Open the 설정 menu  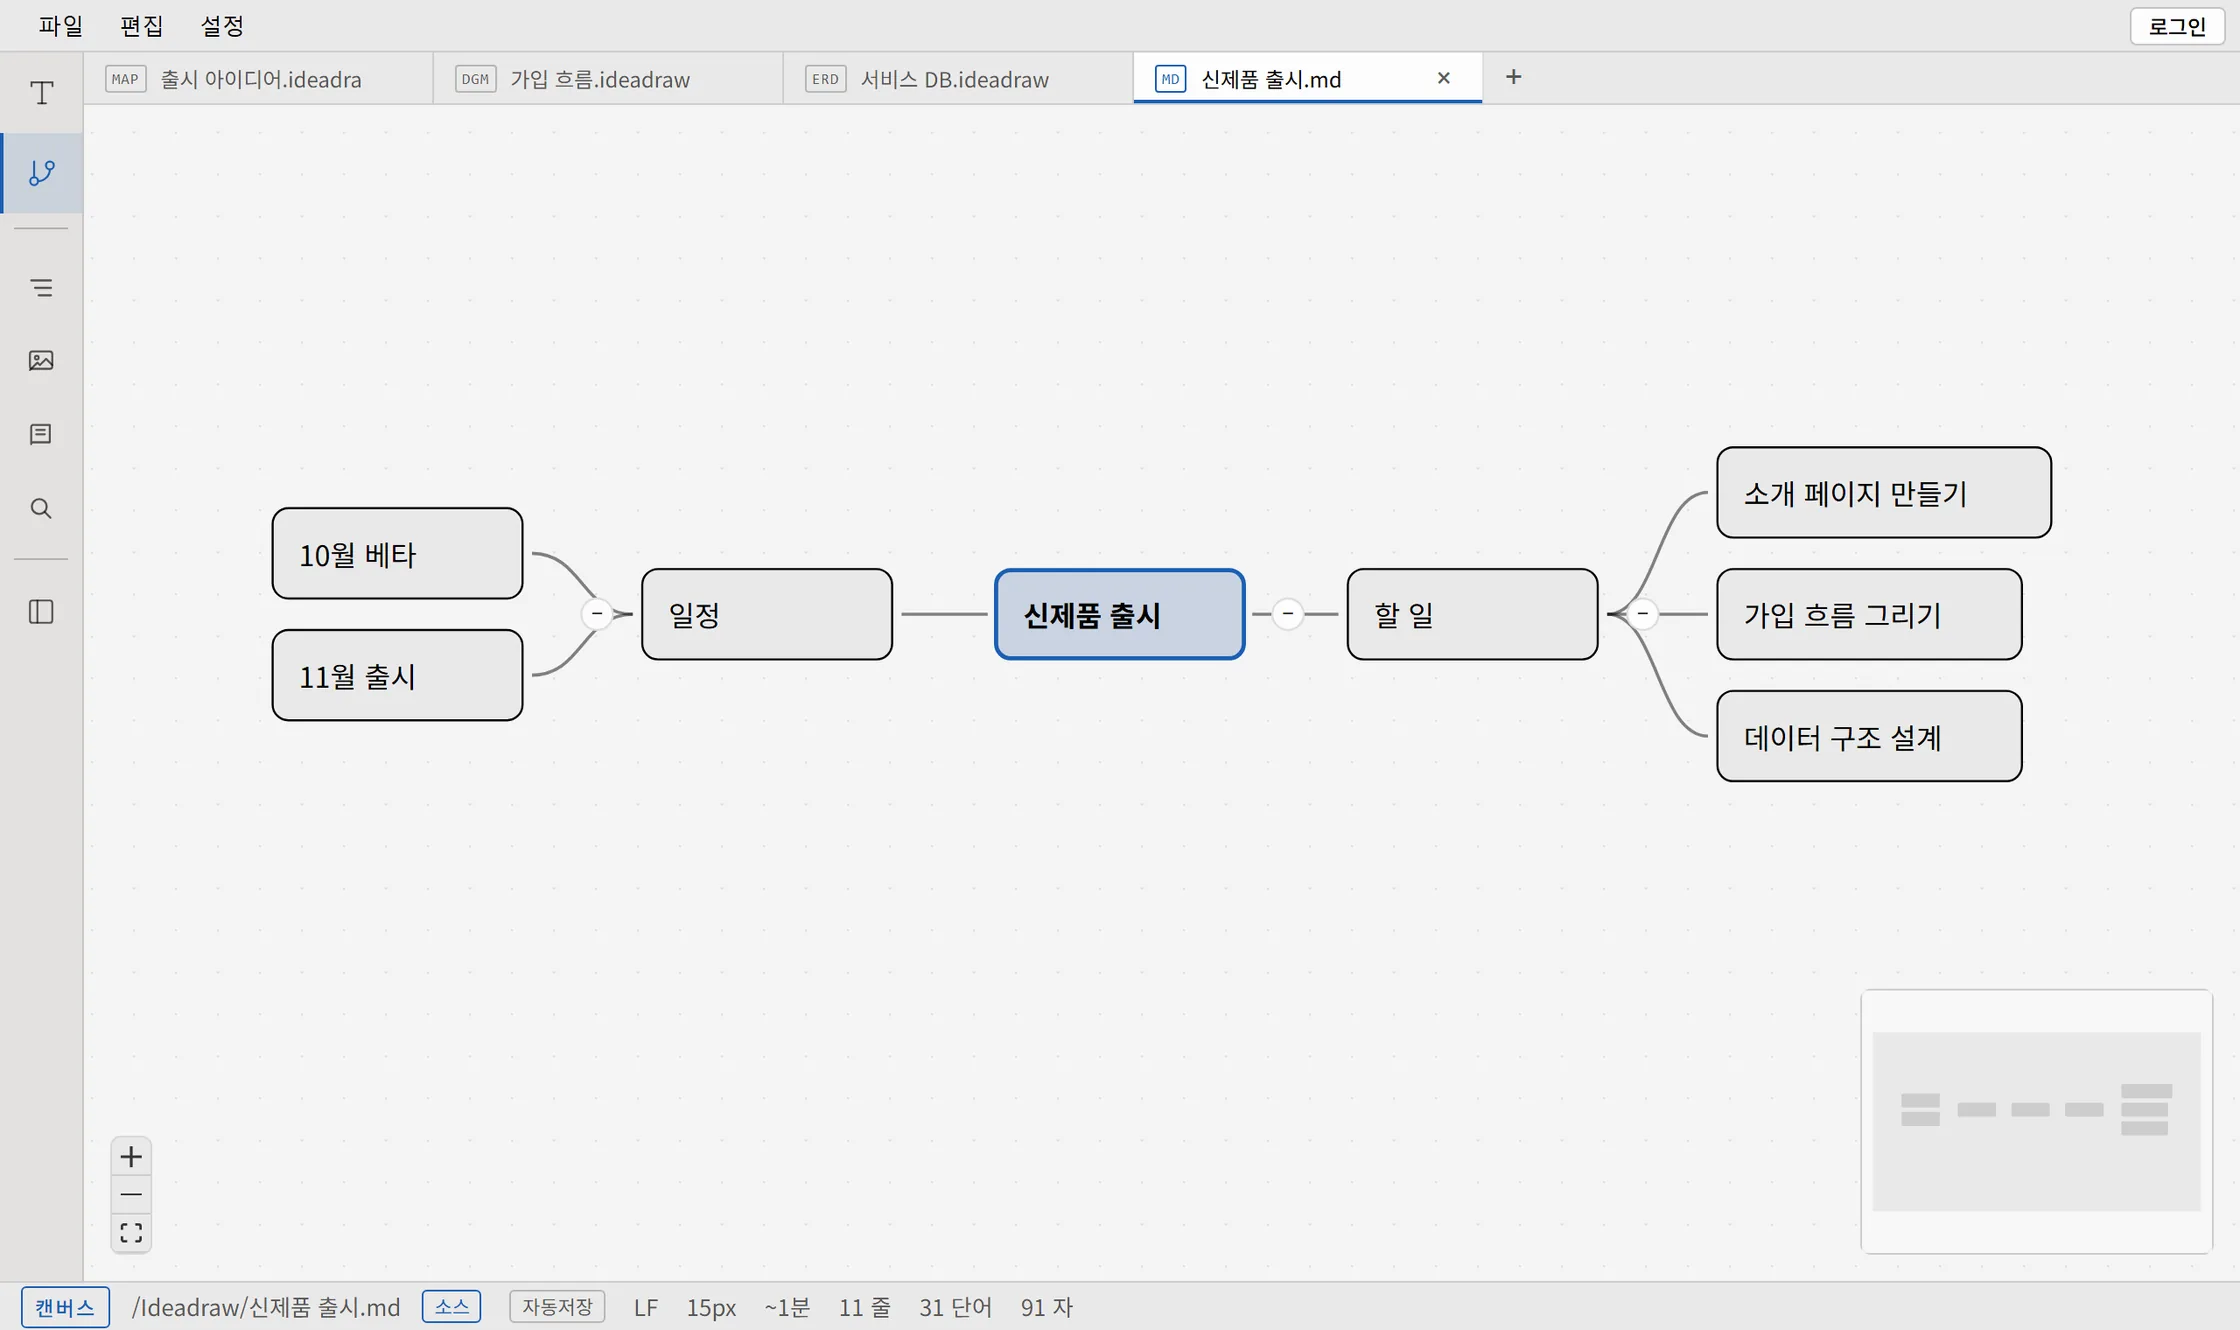(222, 26)
